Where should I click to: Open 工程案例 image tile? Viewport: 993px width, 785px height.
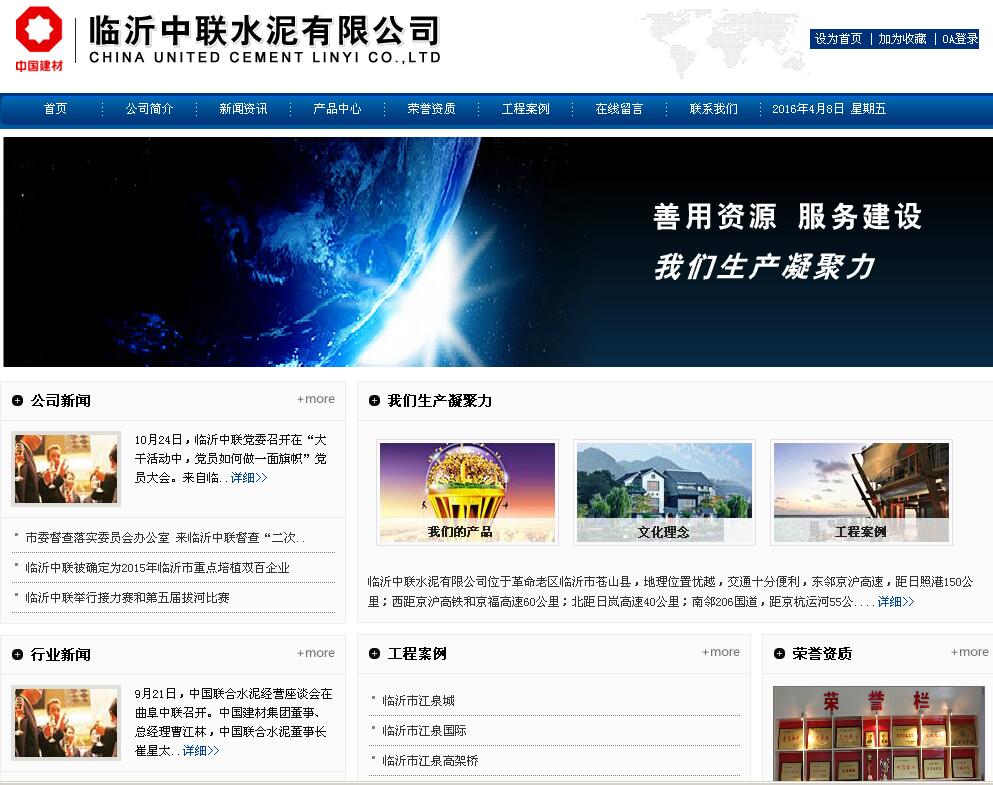(861, 492)
